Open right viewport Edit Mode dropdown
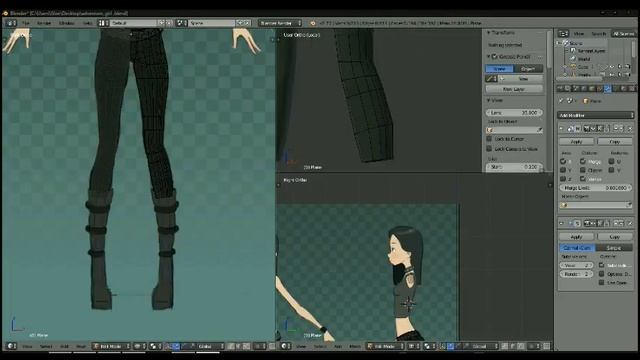 click(385, 346)
